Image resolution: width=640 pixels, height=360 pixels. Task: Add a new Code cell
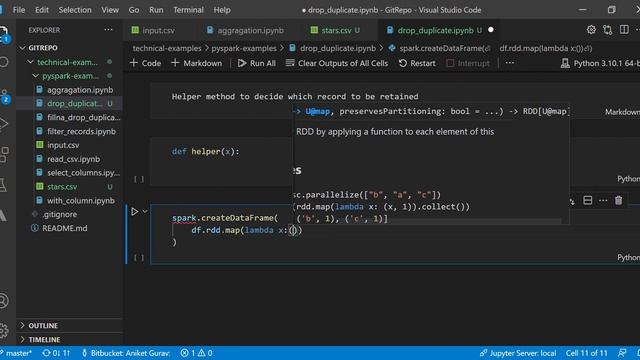145,63
